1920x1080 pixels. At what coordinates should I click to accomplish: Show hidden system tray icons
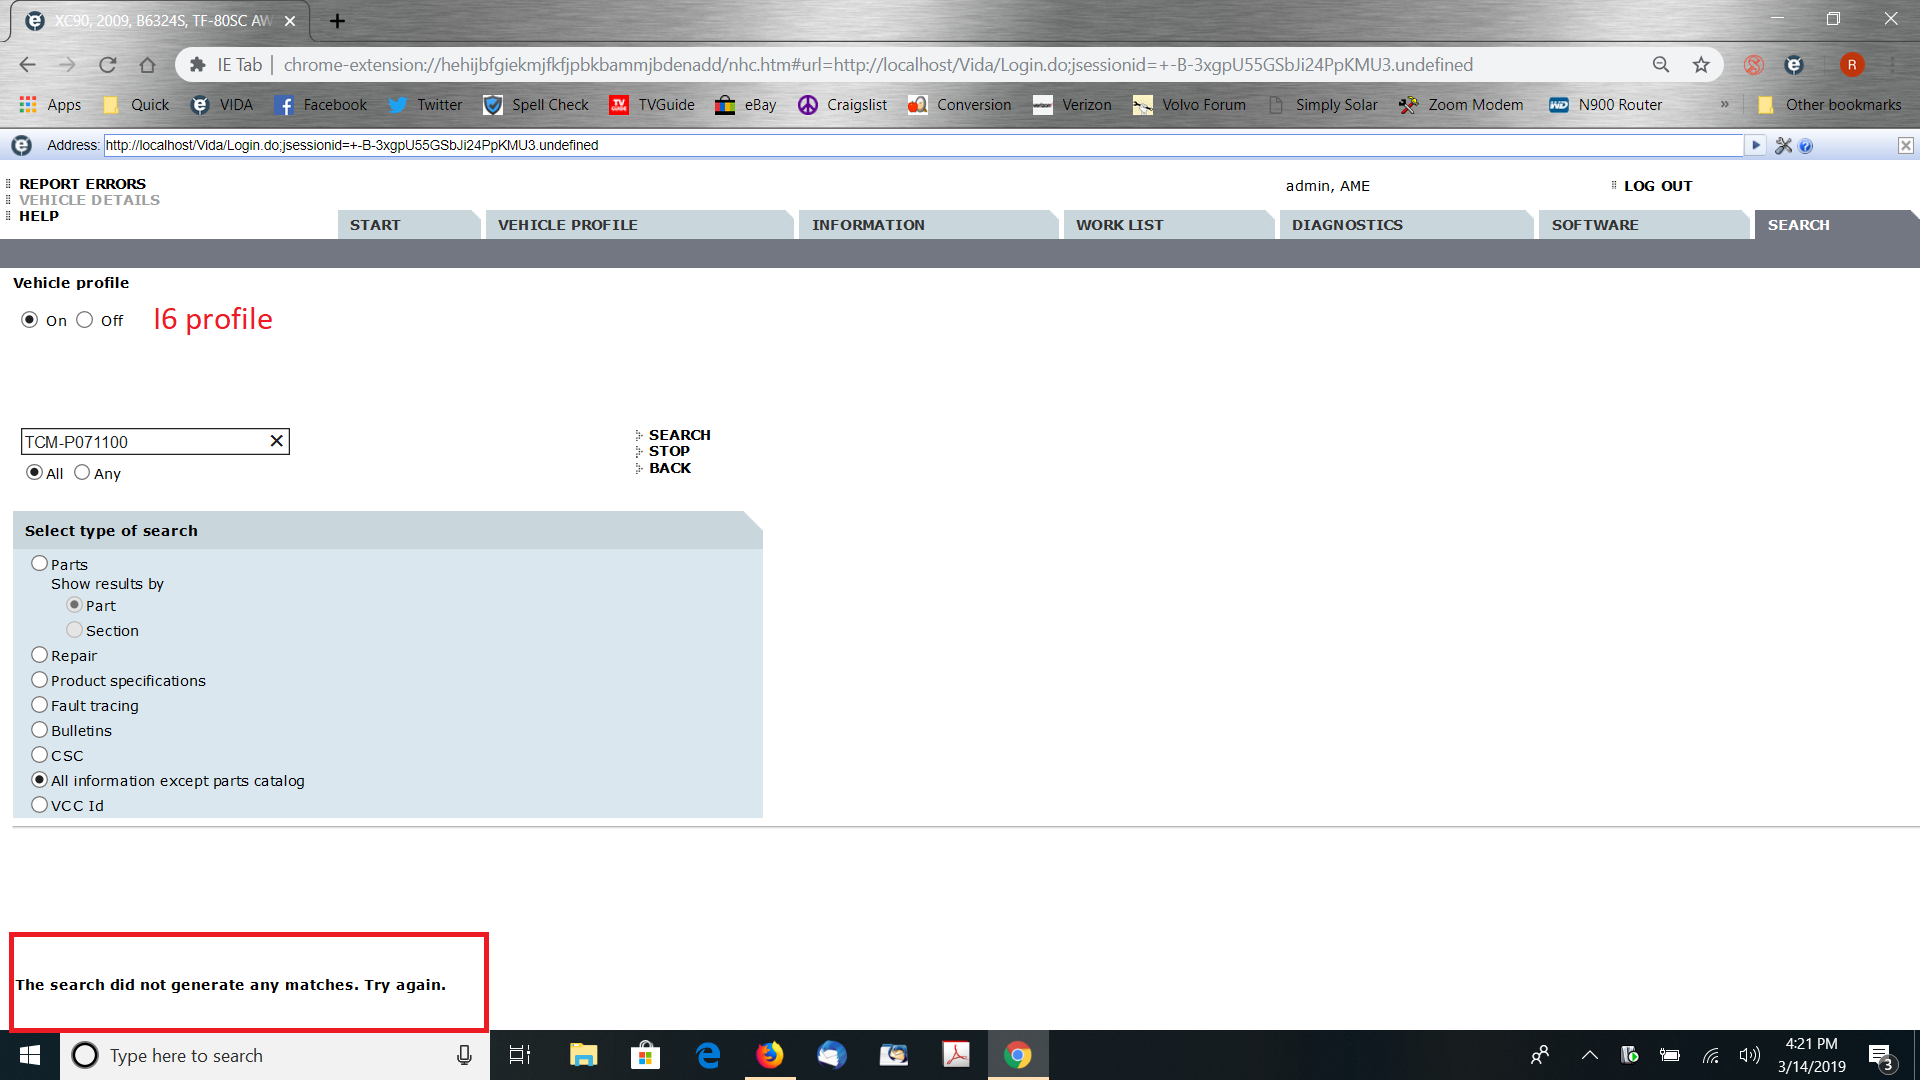pos(1589,1055)
